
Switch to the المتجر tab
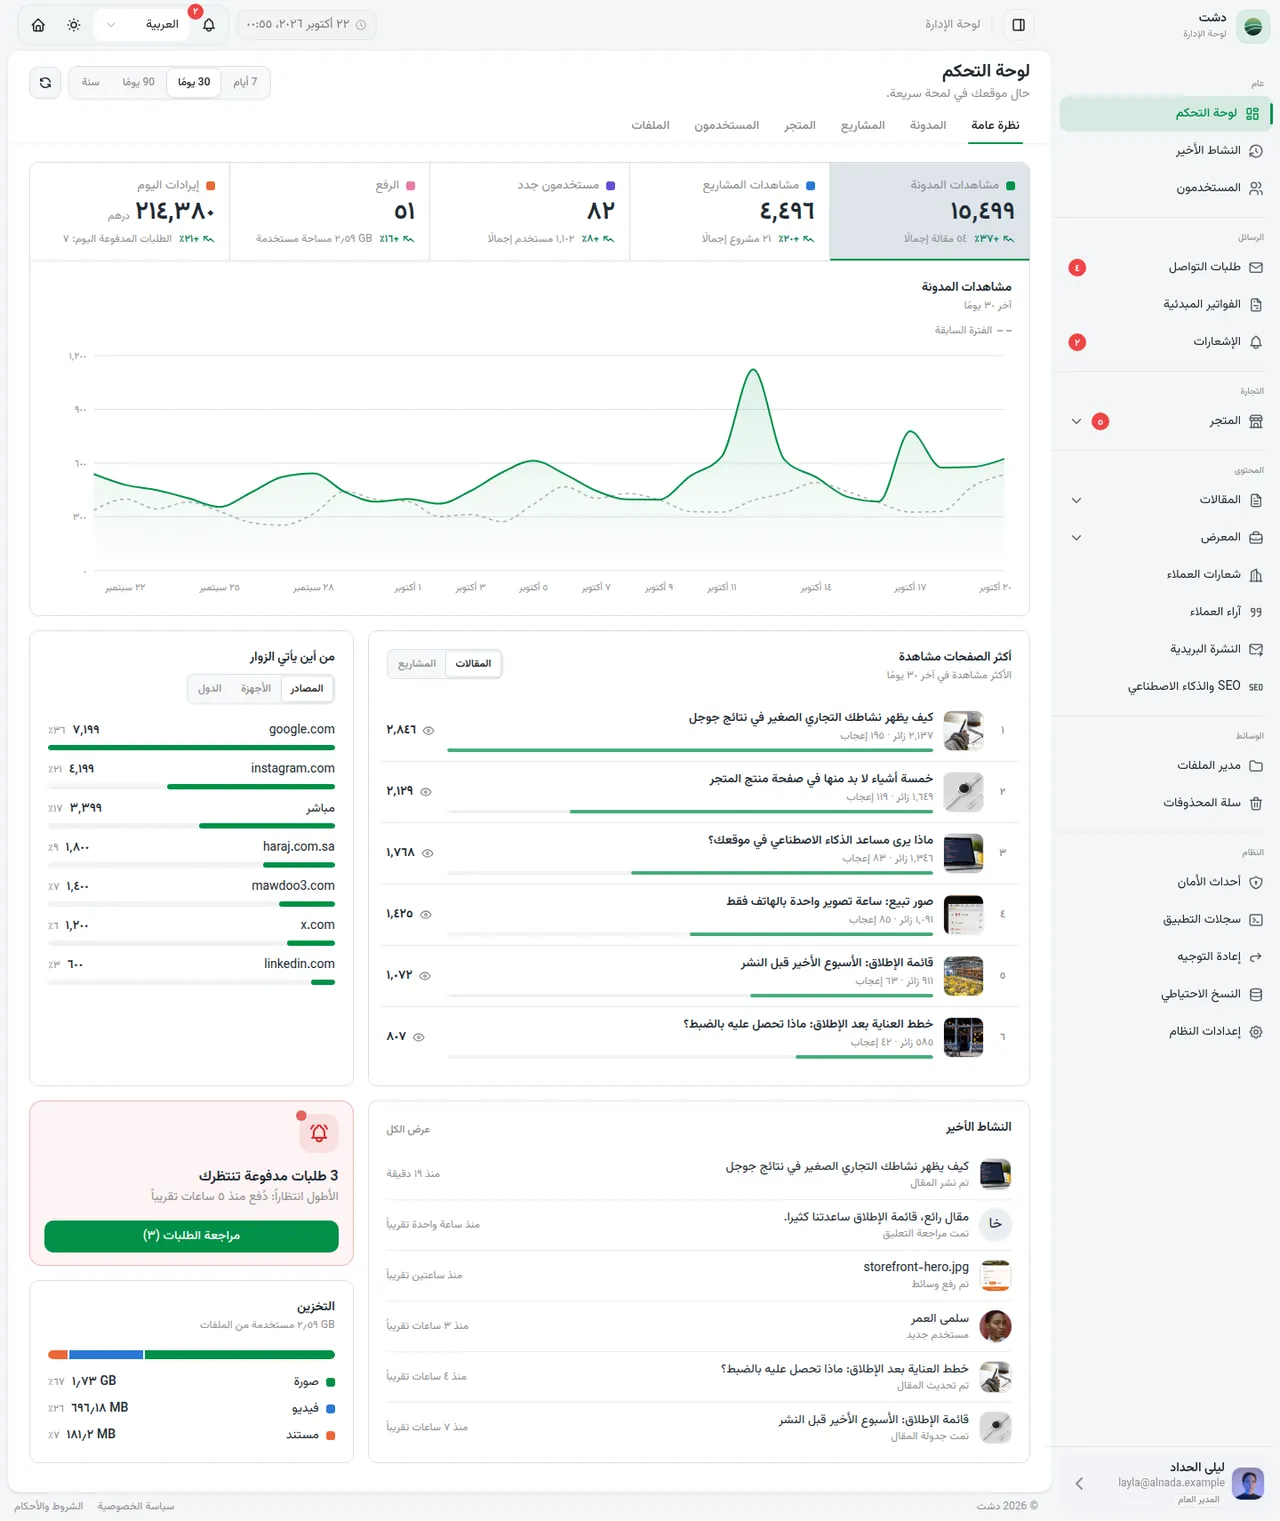click(x=800, y=126)
